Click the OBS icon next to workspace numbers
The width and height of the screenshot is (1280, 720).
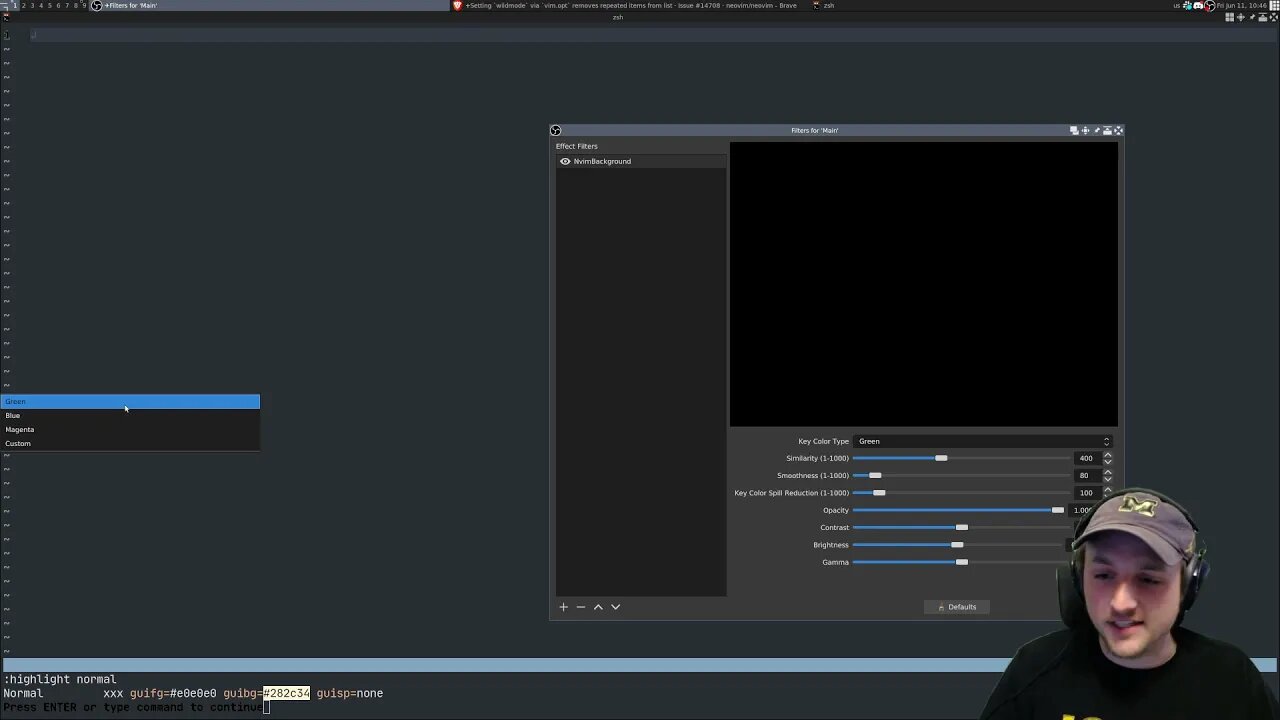[x=96, y=5]
